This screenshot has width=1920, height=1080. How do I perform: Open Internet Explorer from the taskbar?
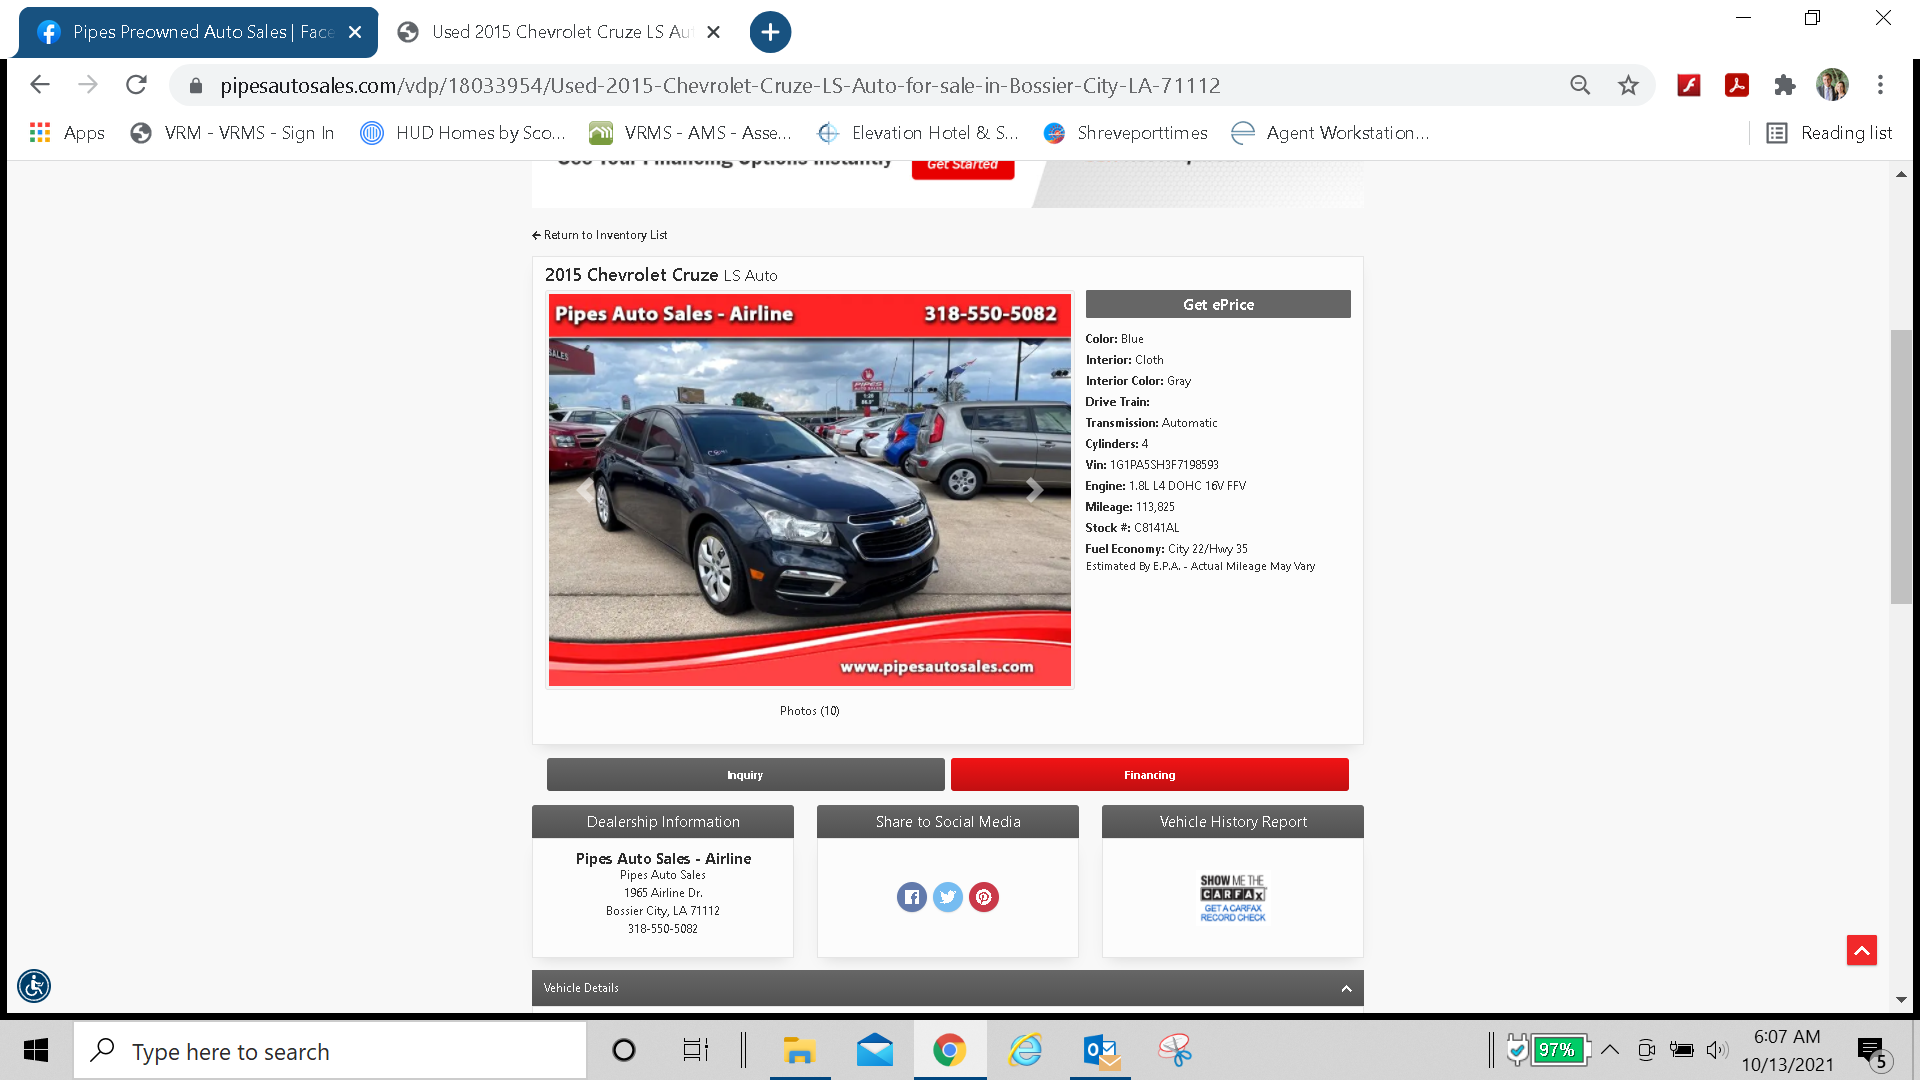(x=1025, y=1050)
